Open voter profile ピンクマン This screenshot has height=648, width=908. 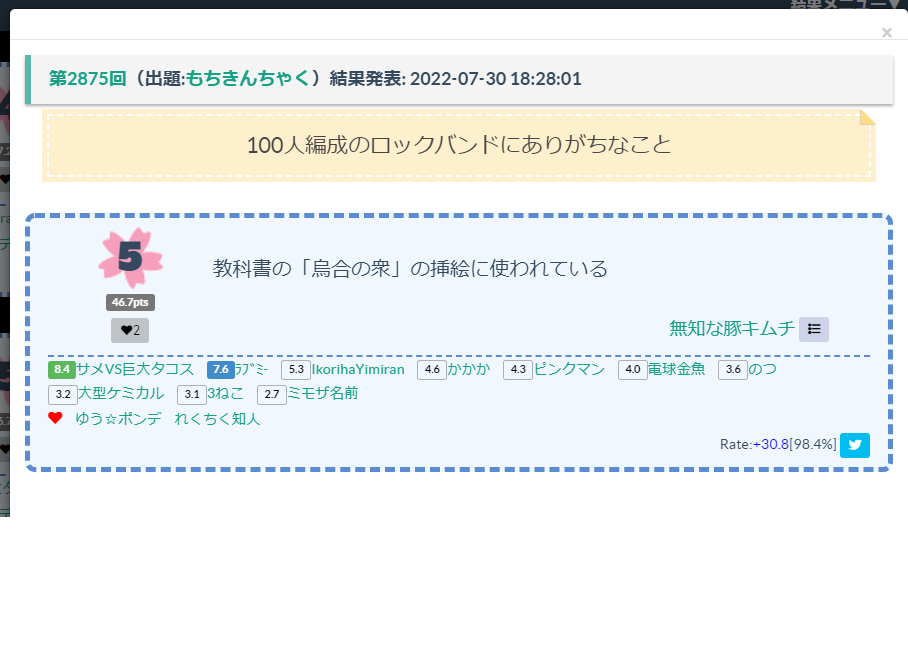pos(569,369)
